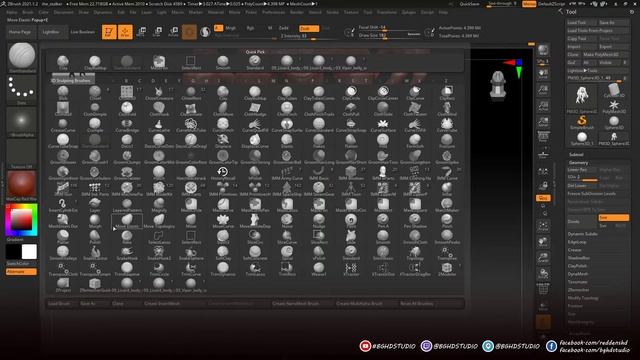
Task: Pick the Topology brush
Action: tap(415, 253)
